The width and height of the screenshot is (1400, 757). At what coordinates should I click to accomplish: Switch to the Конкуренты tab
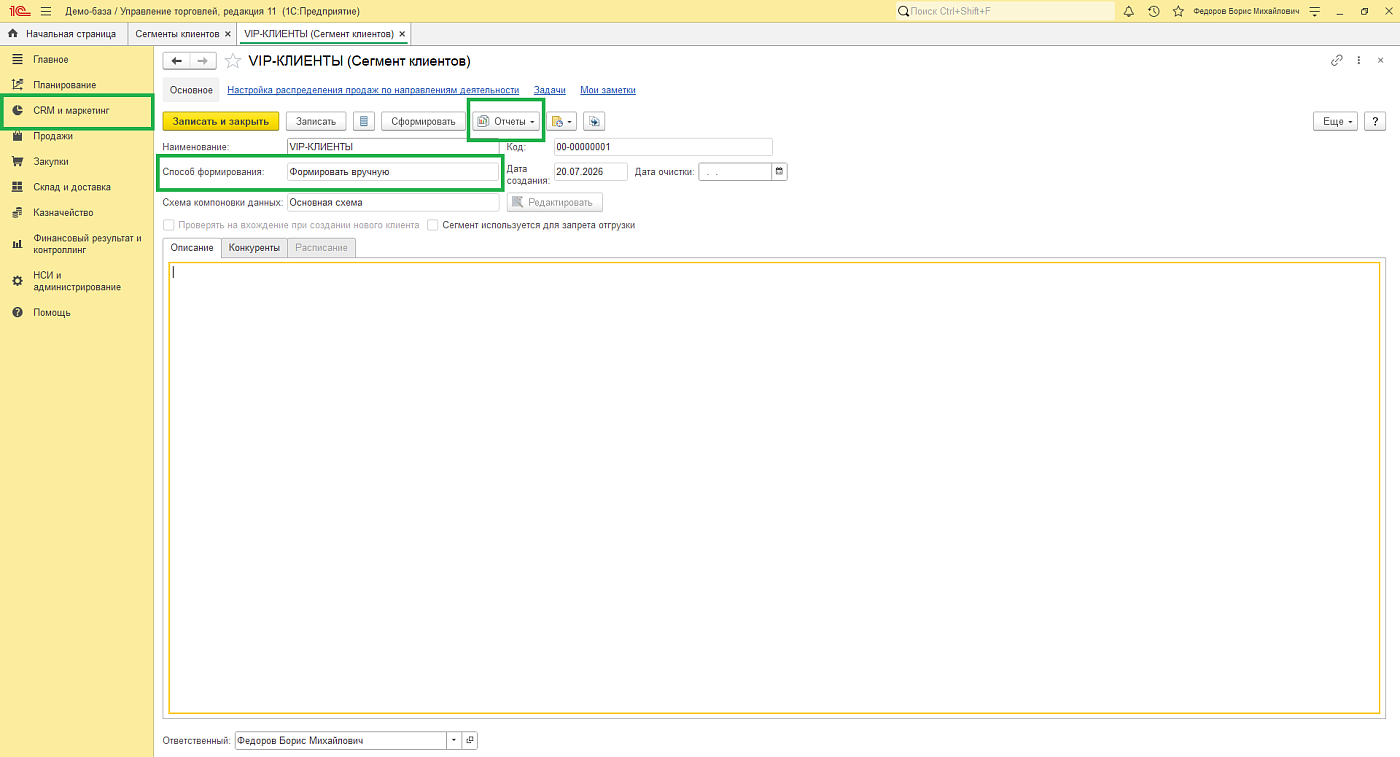[x=254, y=247]
